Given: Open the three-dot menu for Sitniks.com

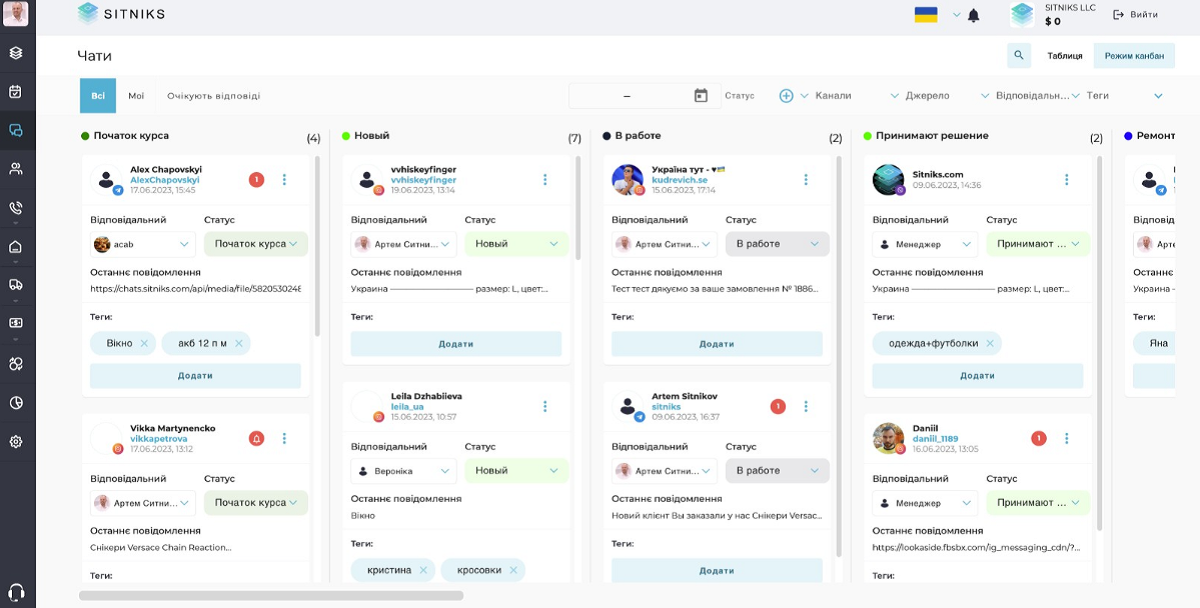Looking at the screenshot, I should click(1067, 180).
